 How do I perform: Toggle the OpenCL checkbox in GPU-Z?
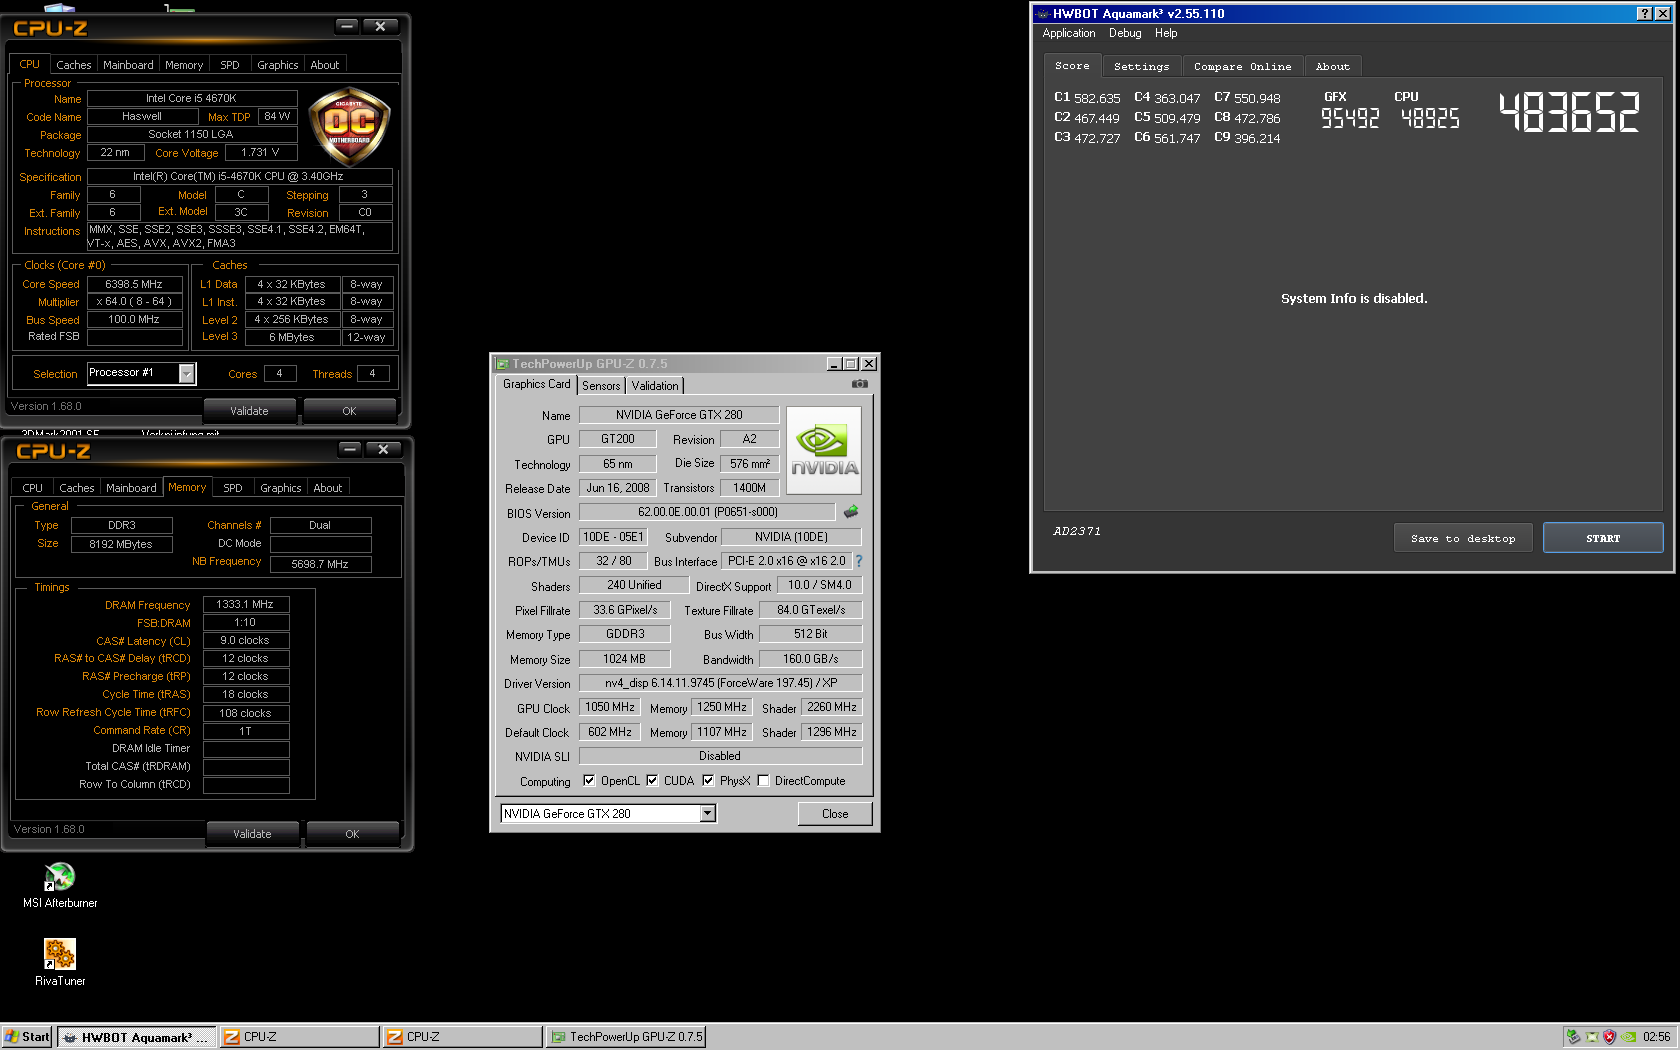tap(589, 781)
